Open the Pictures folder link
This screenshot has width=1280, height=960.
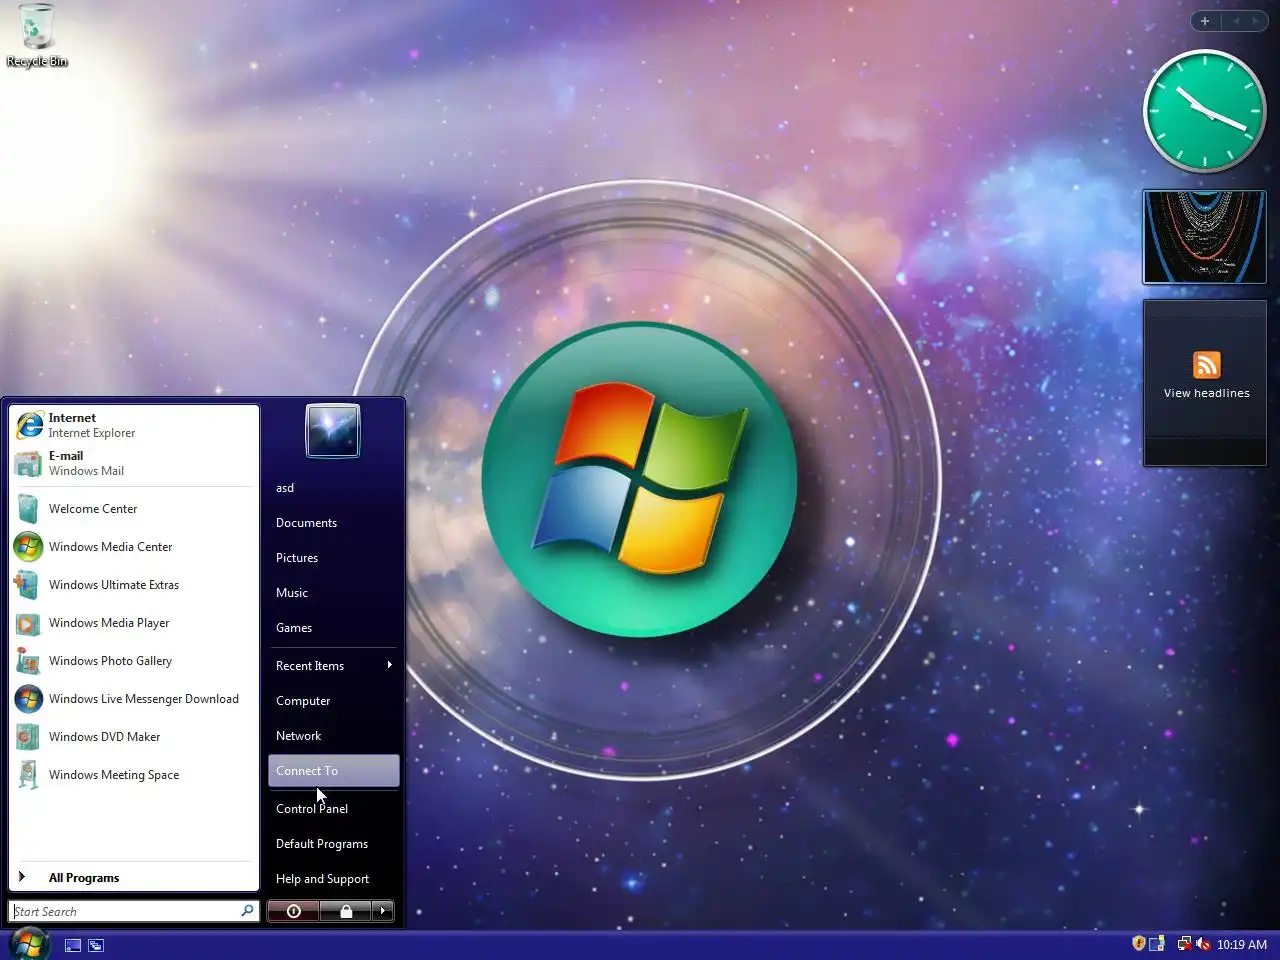pos(334,558)
